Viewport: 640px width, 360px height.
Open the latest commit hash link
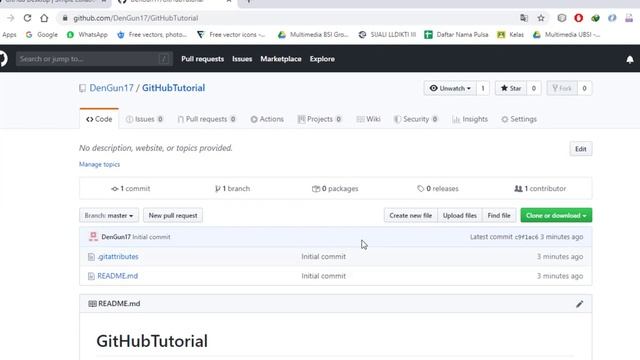pos(526,237)
